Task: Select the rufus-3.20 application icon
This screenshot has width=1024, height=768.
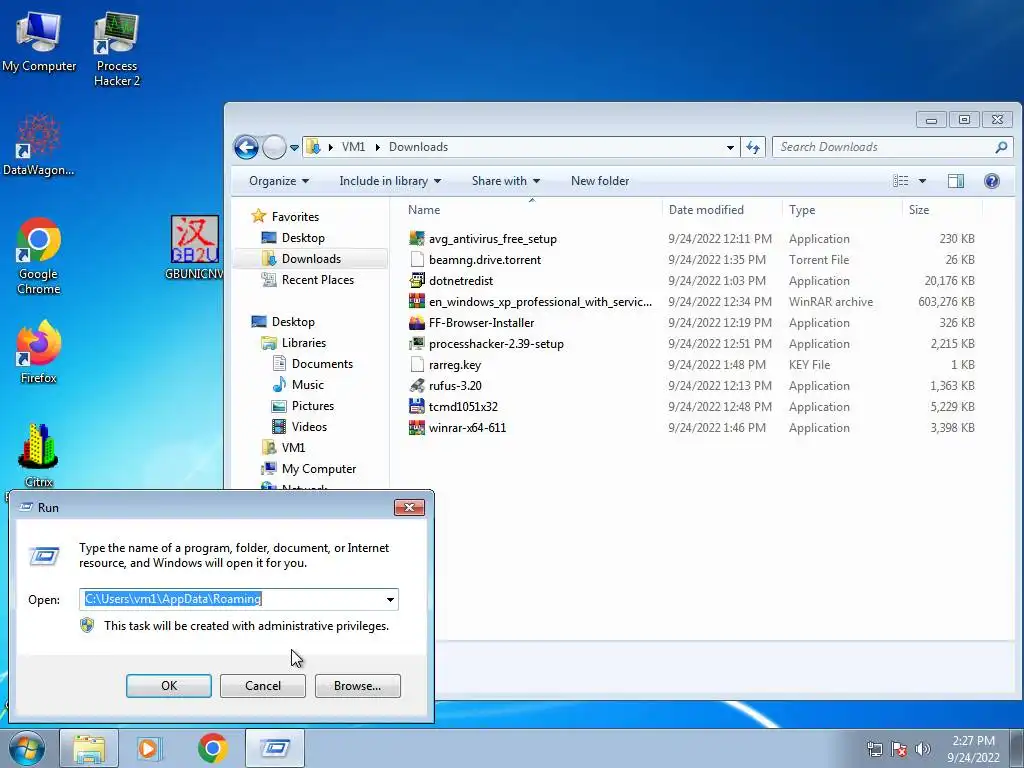Action: coord(417,385)
